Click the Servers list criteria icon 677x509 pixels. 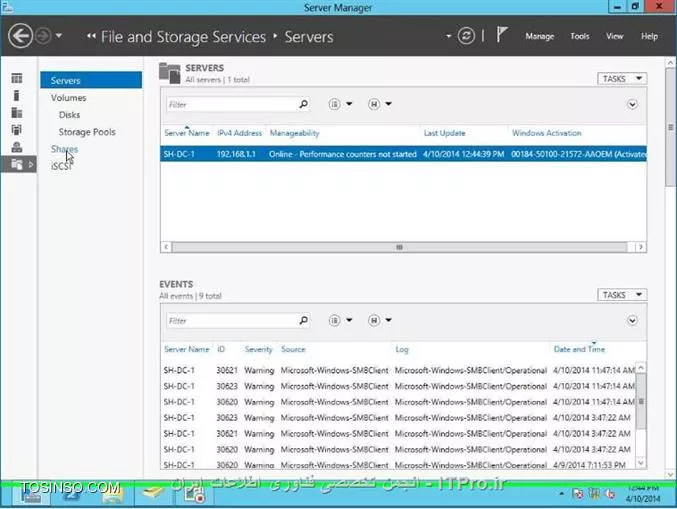point(334,104)
